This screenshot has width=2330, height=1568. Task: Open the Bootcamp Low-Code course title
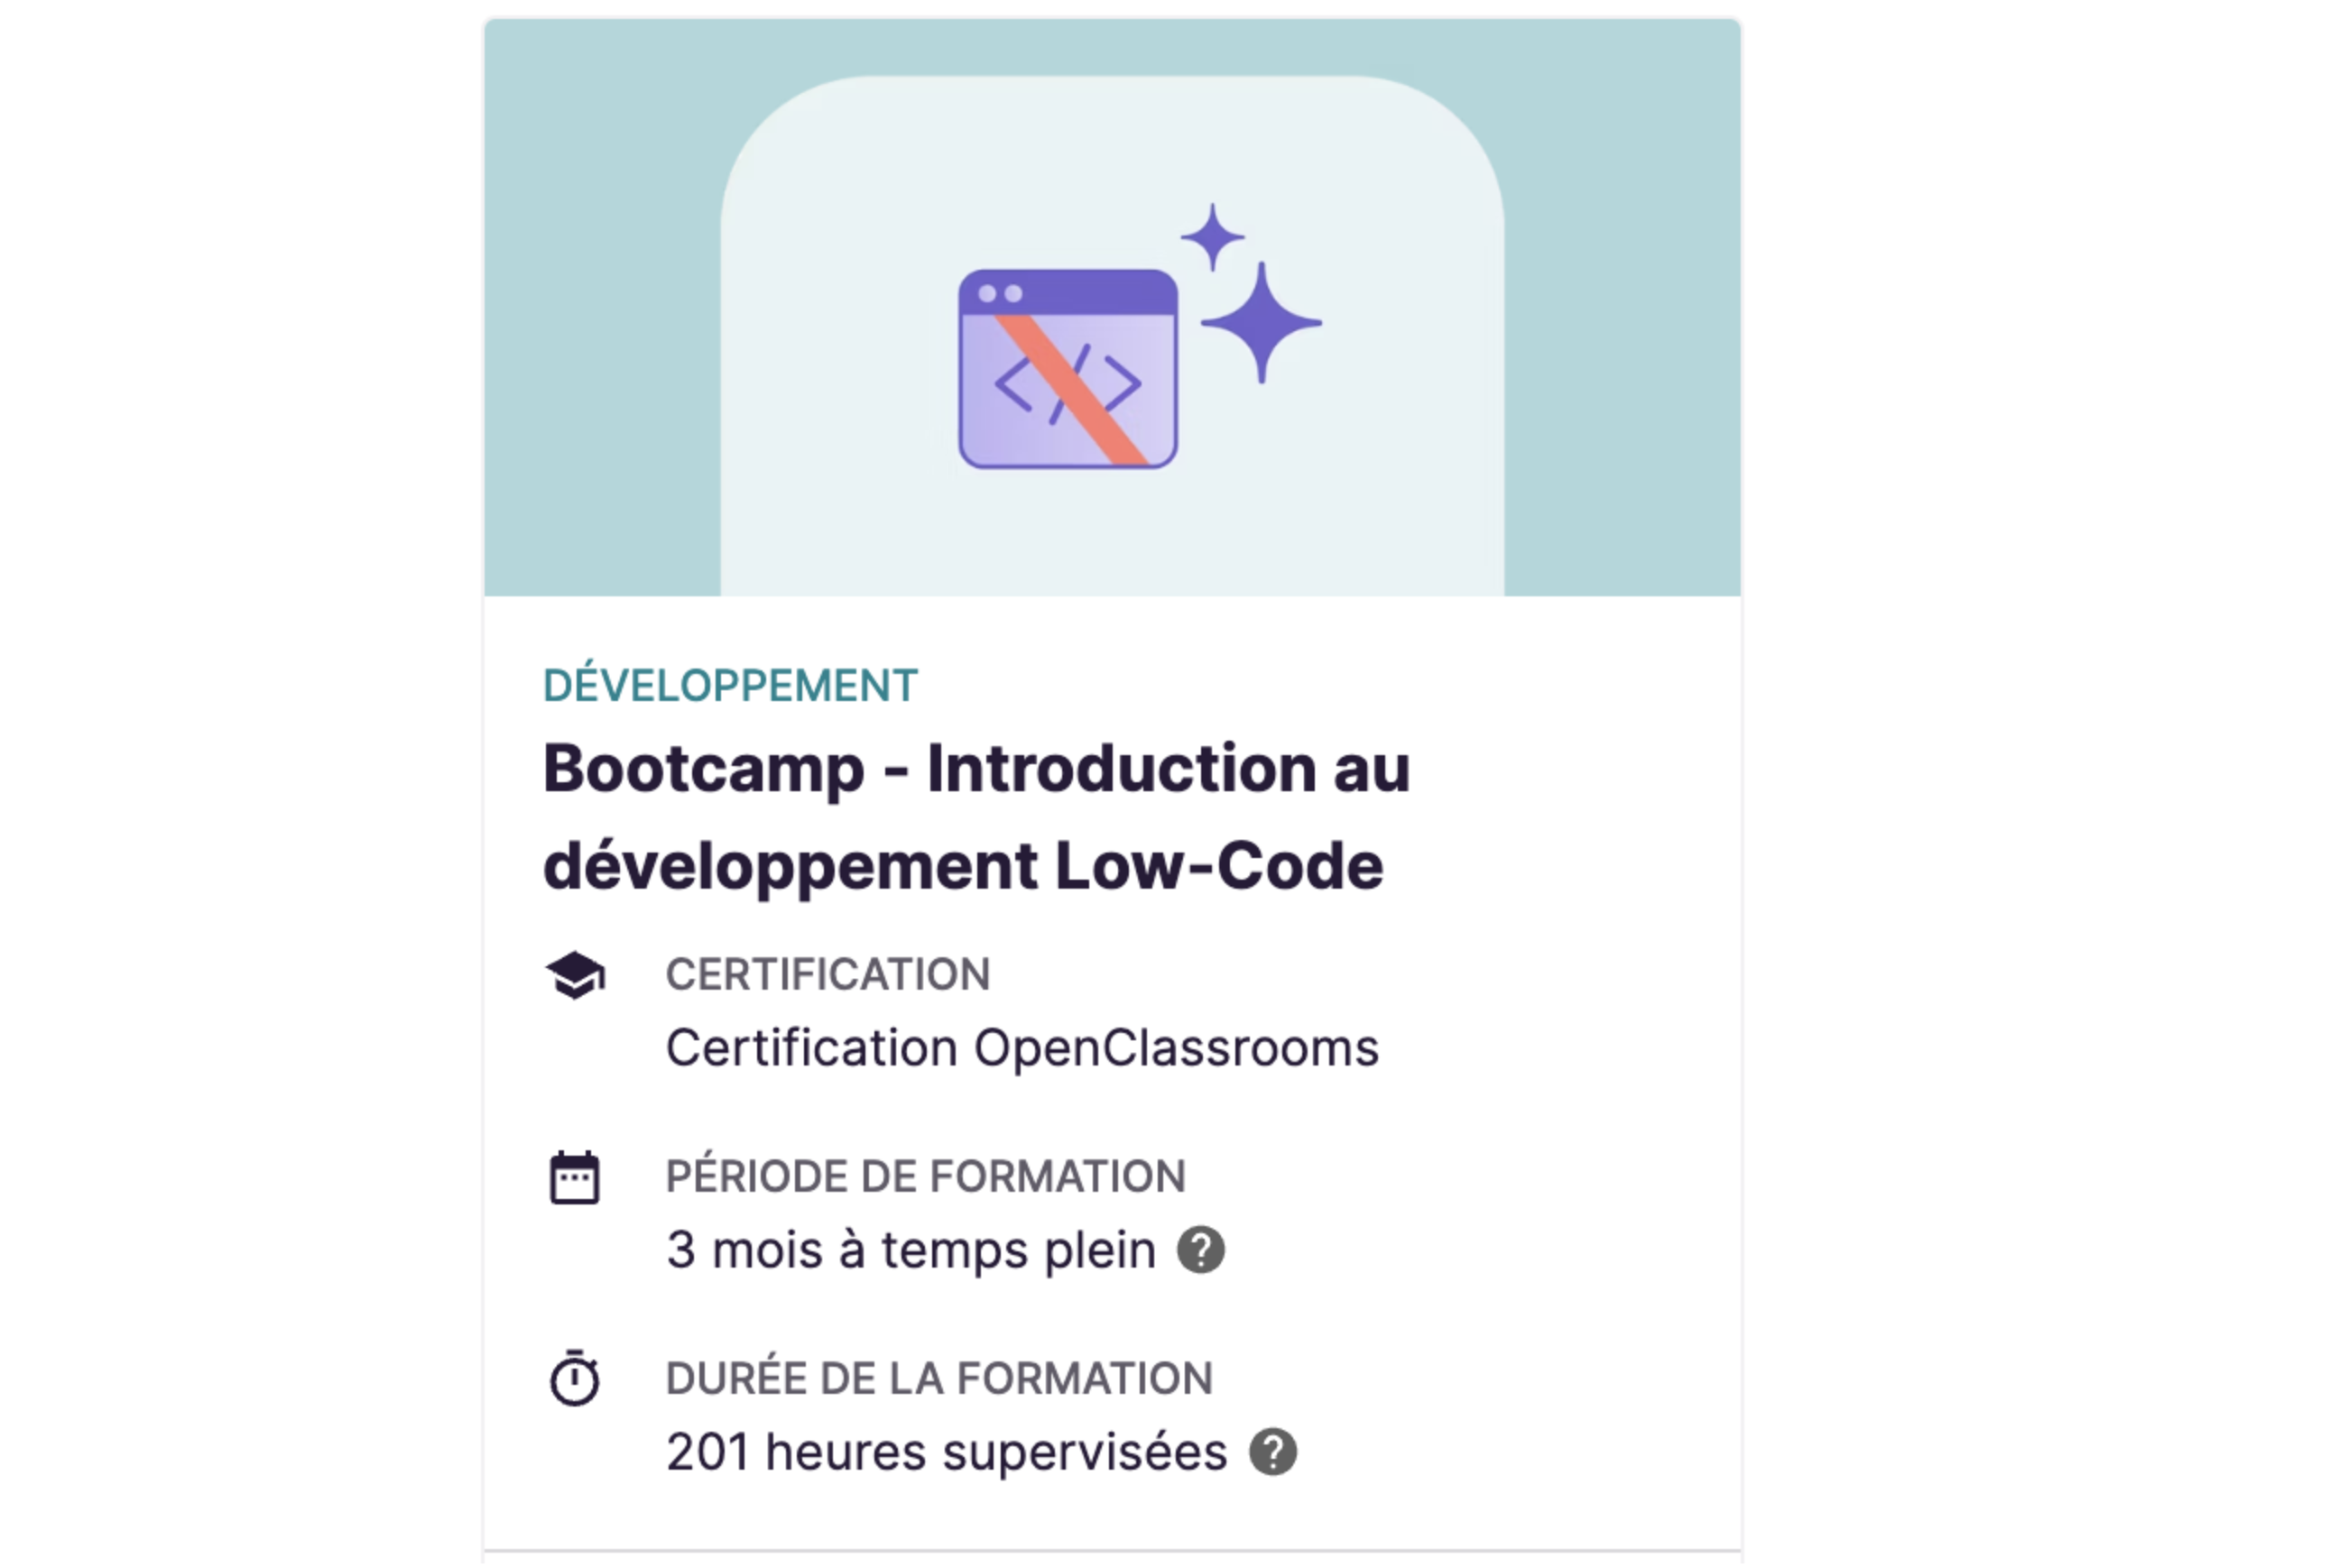click(x=975, y=816)
